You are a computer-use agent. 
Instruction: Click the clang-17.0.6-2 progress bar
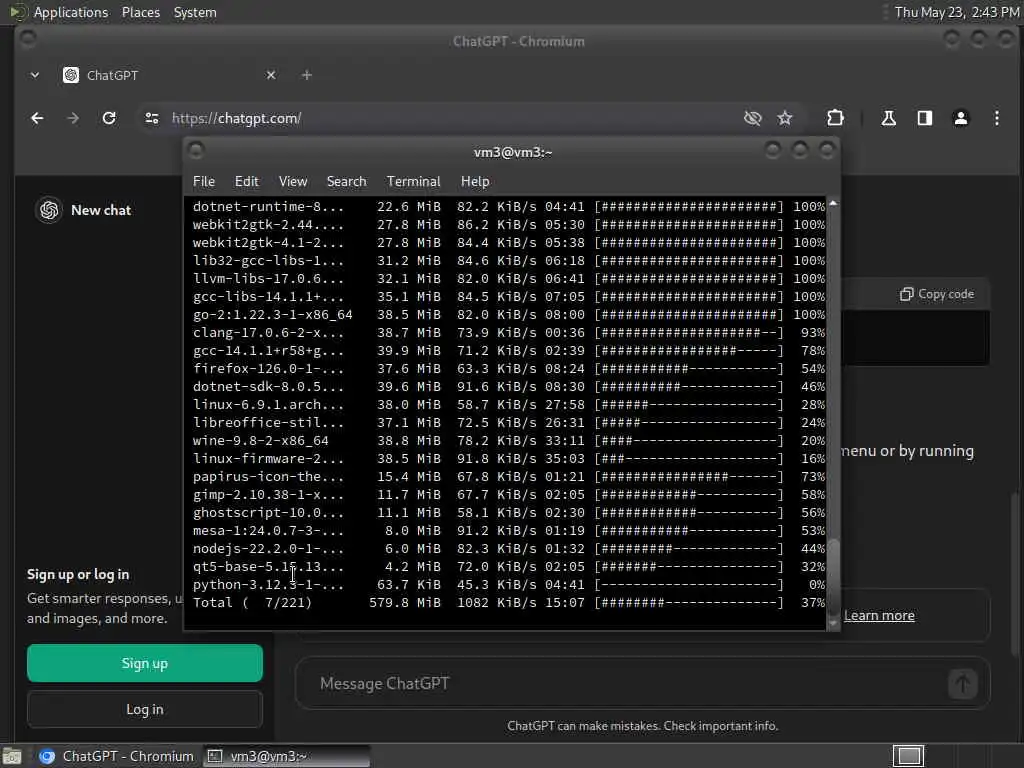(x=689, y=333)
